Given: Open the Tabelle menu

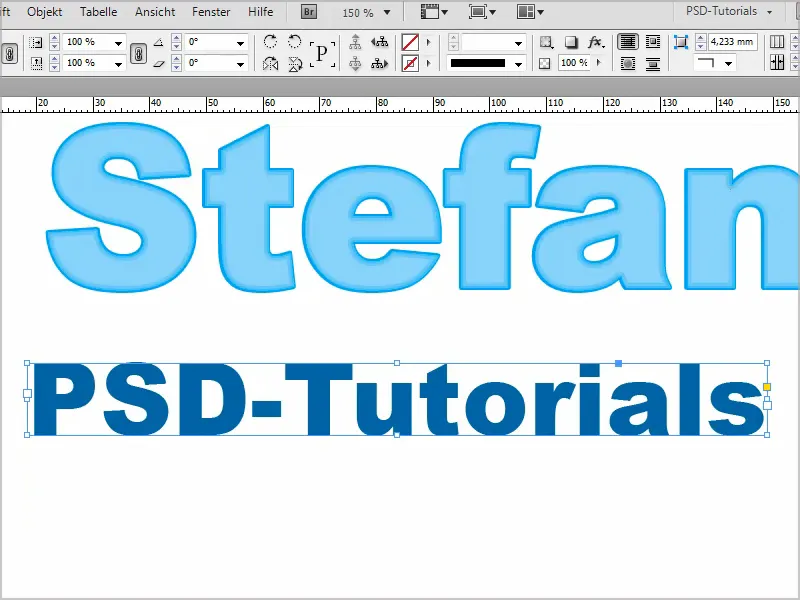Looking at the screenshot, I should (98, 12).
